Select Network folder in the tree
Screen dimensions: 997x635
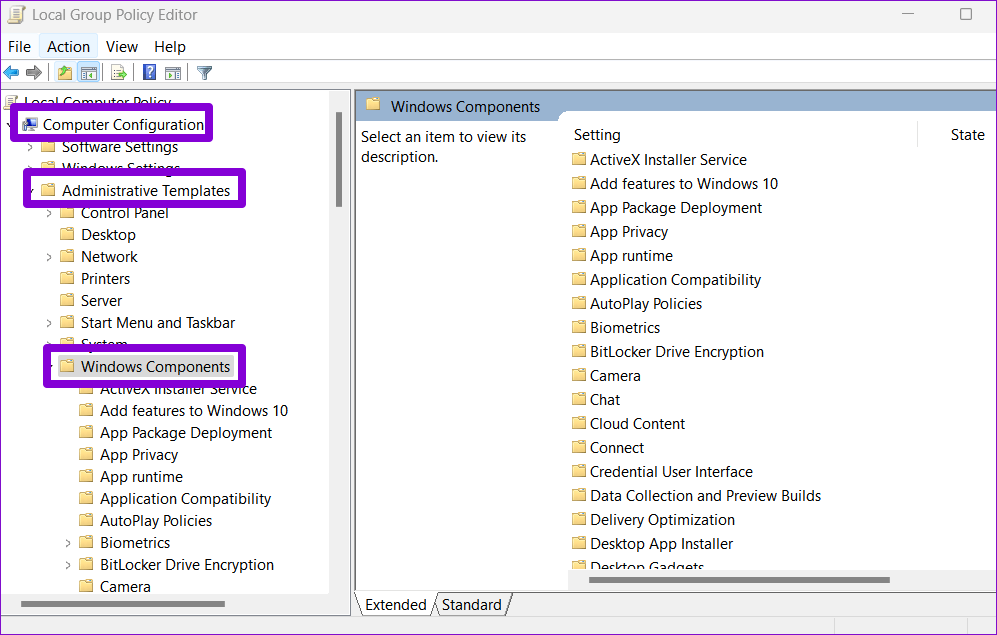[109, 257]
